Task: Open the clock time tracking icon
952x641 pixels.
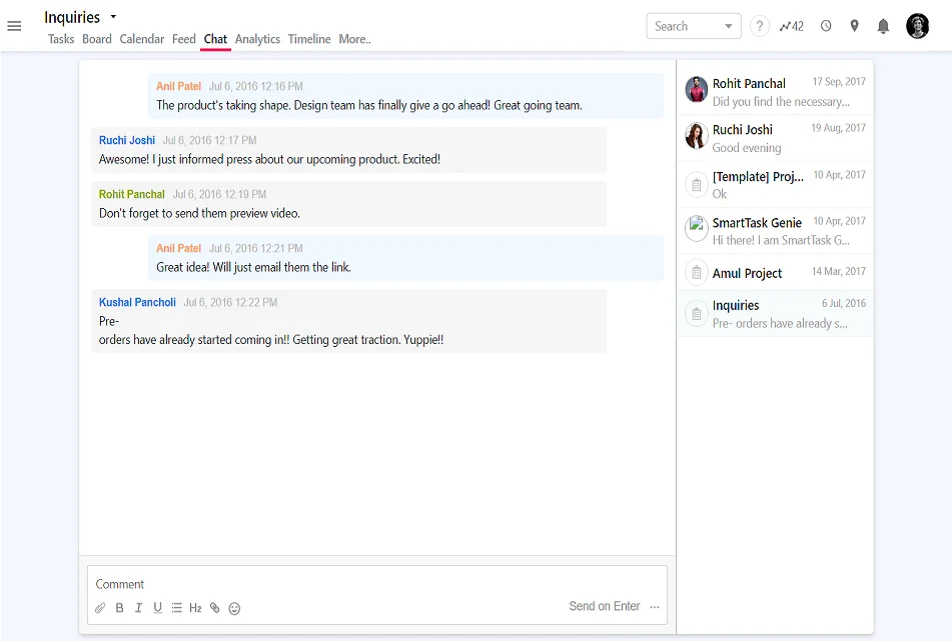Action: click(x=826, y=26)
